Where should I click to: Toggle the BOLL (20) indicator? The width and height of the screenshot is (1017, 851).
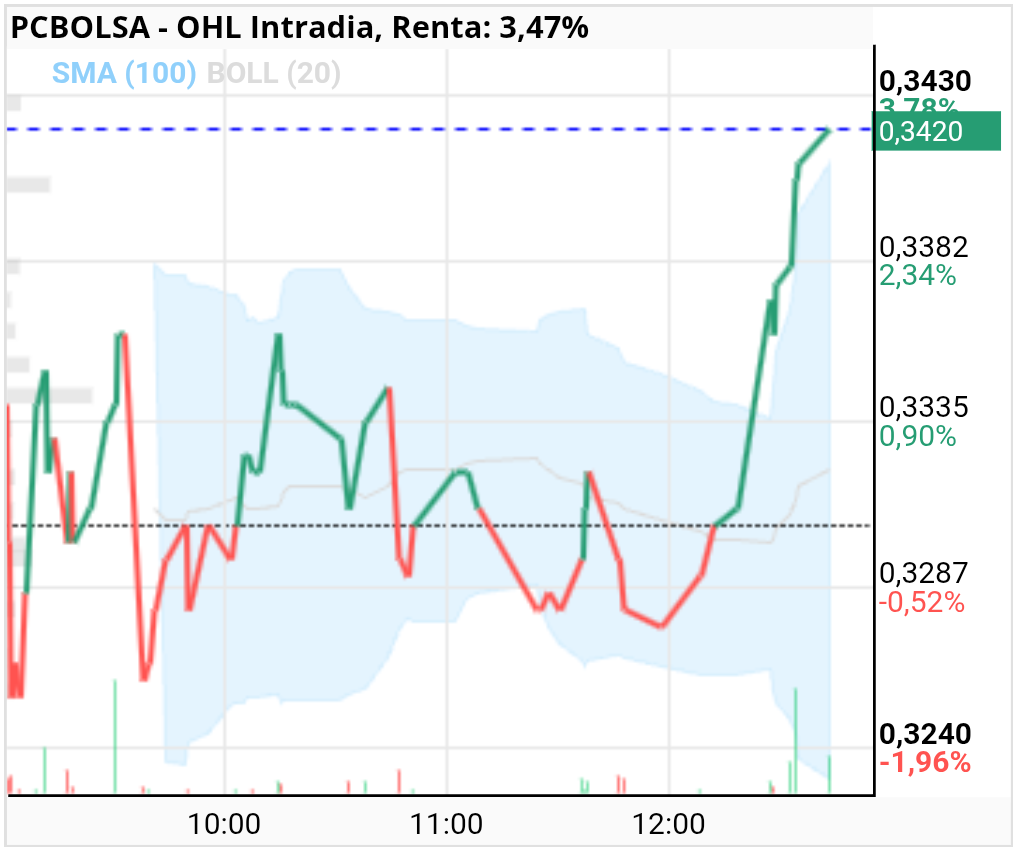[x=274, y=73]
